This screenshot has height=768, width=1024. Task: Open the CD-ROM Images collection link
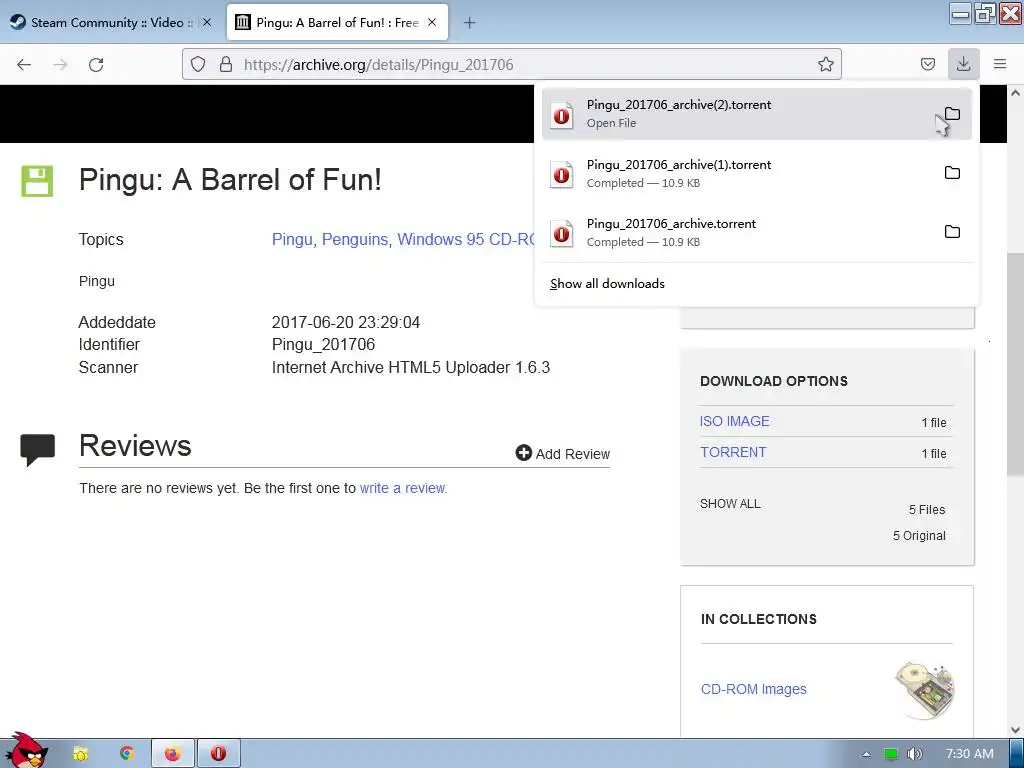pos(754,689)
